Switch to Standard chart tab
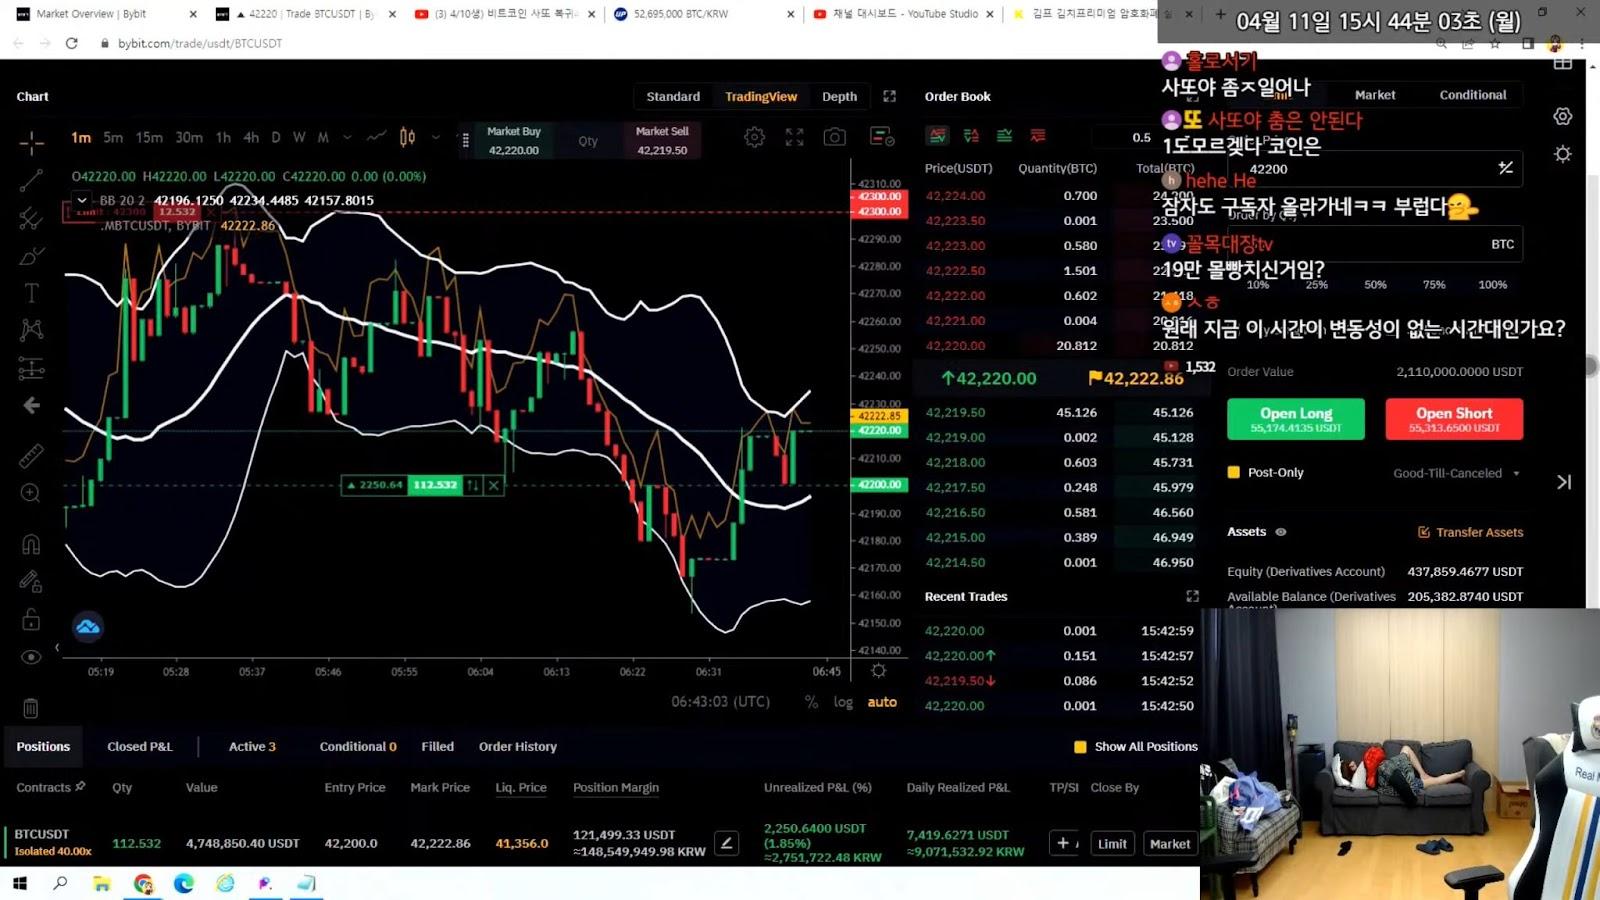This screenshot has width=1600, height=900. point(673,96)
